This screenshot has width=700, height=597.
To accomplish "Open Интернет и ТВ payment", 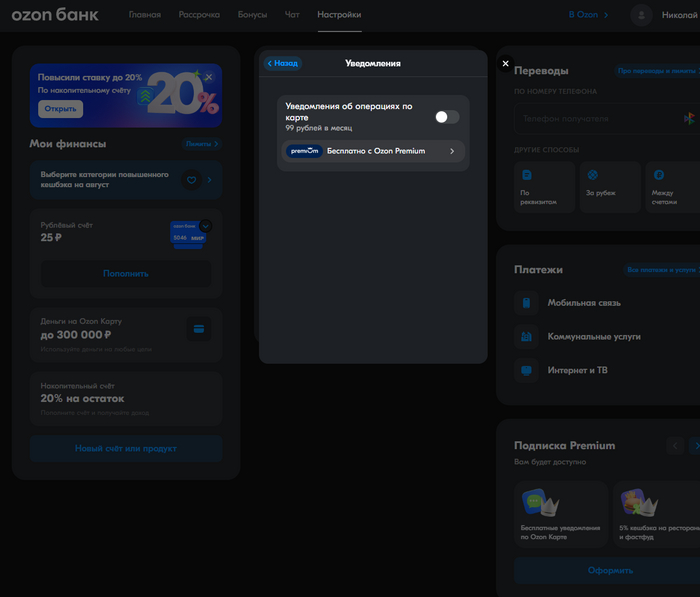I will point(577,370).
